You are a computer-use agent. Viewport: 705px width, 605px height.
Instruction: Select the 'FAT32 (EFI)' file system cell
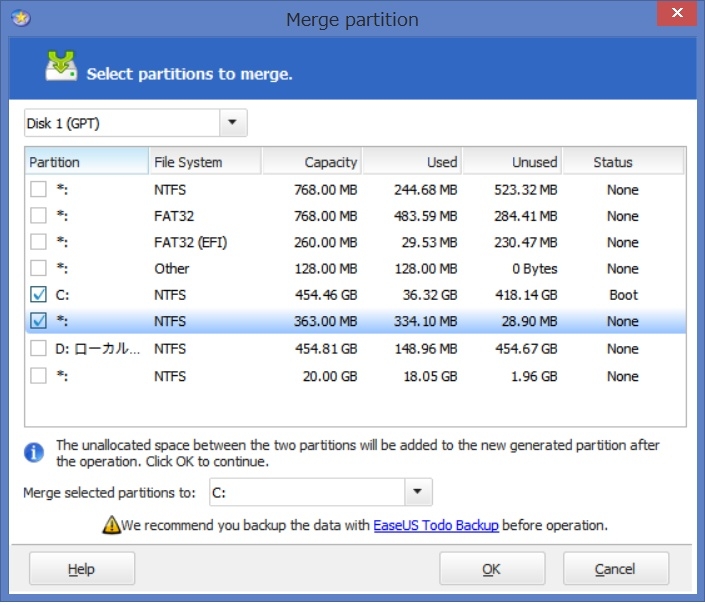pos(190,242)
